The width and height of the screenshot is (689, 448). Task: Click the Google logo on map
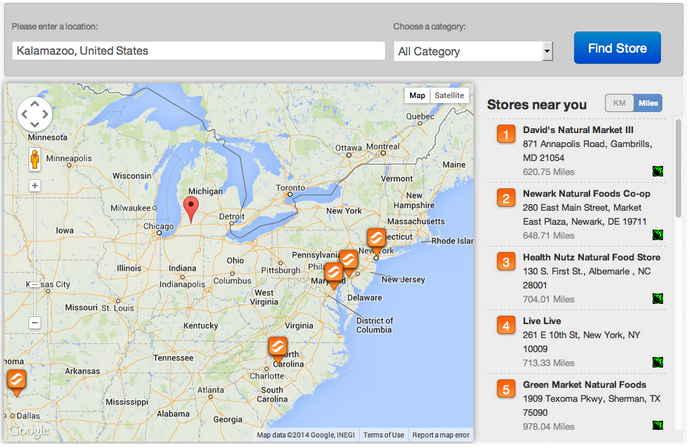coord(29,430)
